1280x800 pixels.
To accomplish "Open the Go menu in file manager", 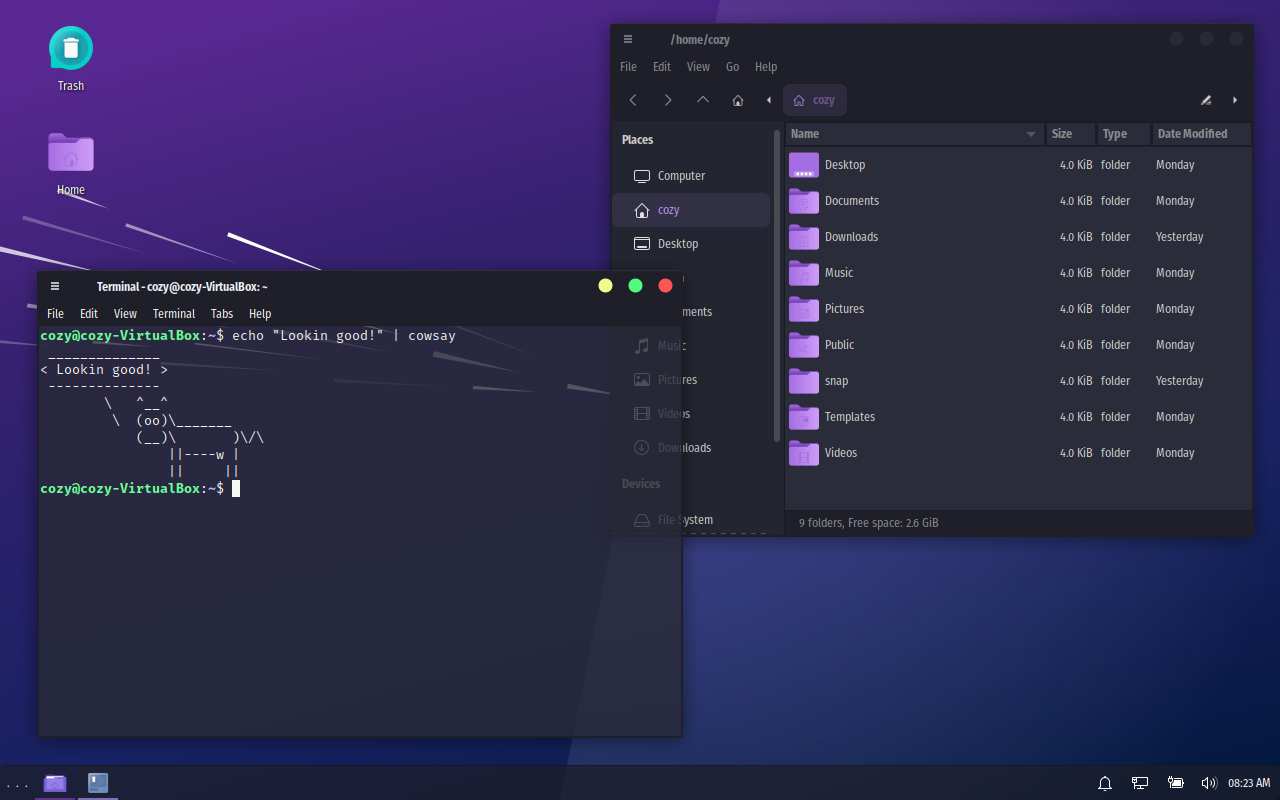I will pyautogui.click(x=733, y=67).
